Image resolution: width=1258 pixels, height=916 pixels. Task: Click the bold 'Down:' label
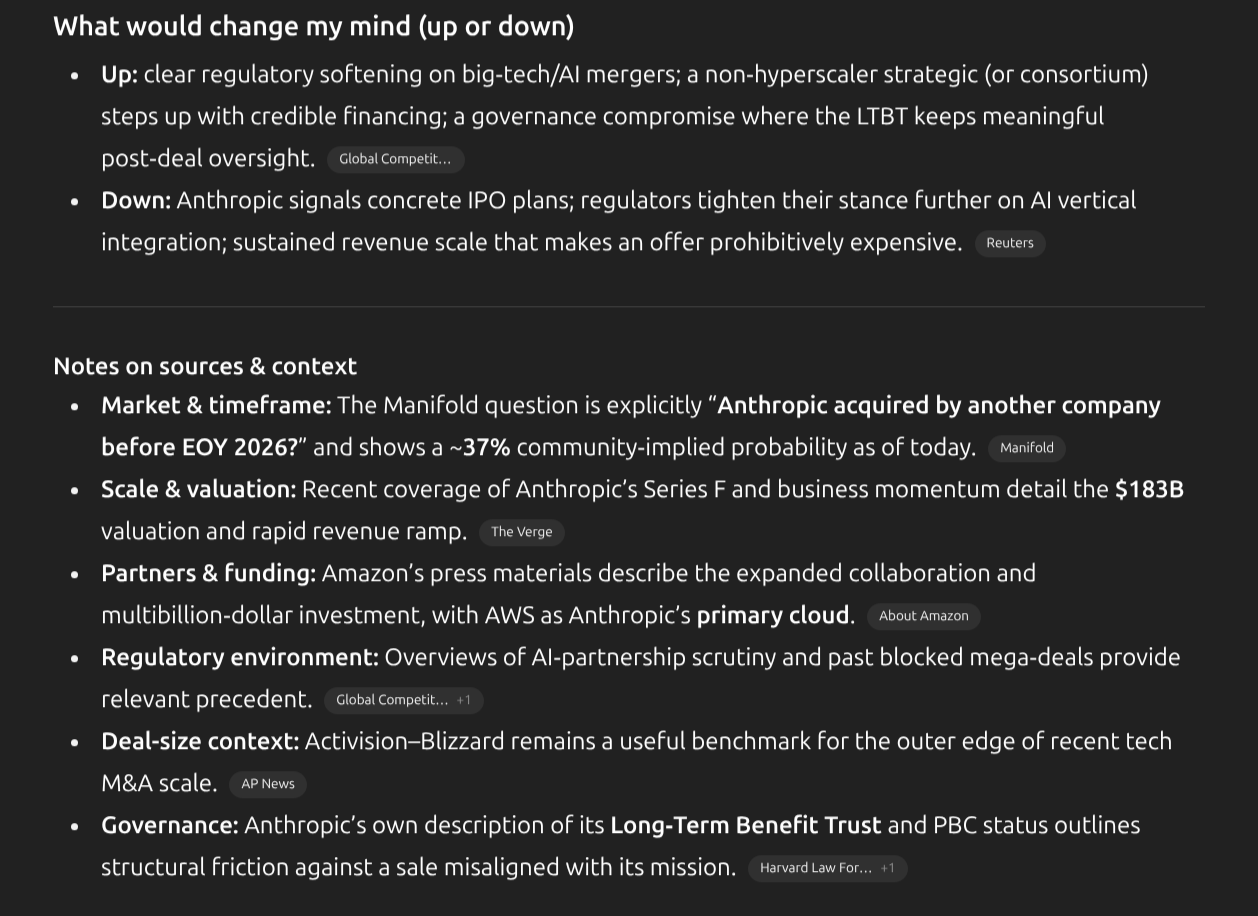[136, 200]
